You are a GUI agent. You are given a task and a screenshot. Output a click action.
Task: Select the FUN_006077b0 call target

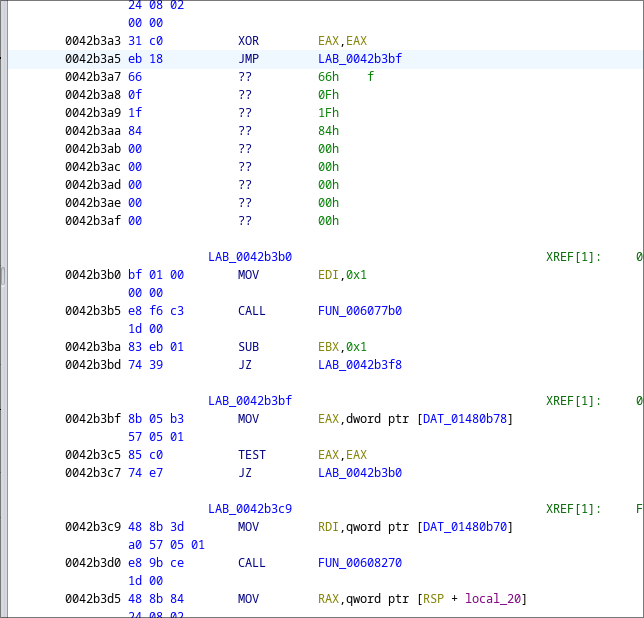pos(360,311)
